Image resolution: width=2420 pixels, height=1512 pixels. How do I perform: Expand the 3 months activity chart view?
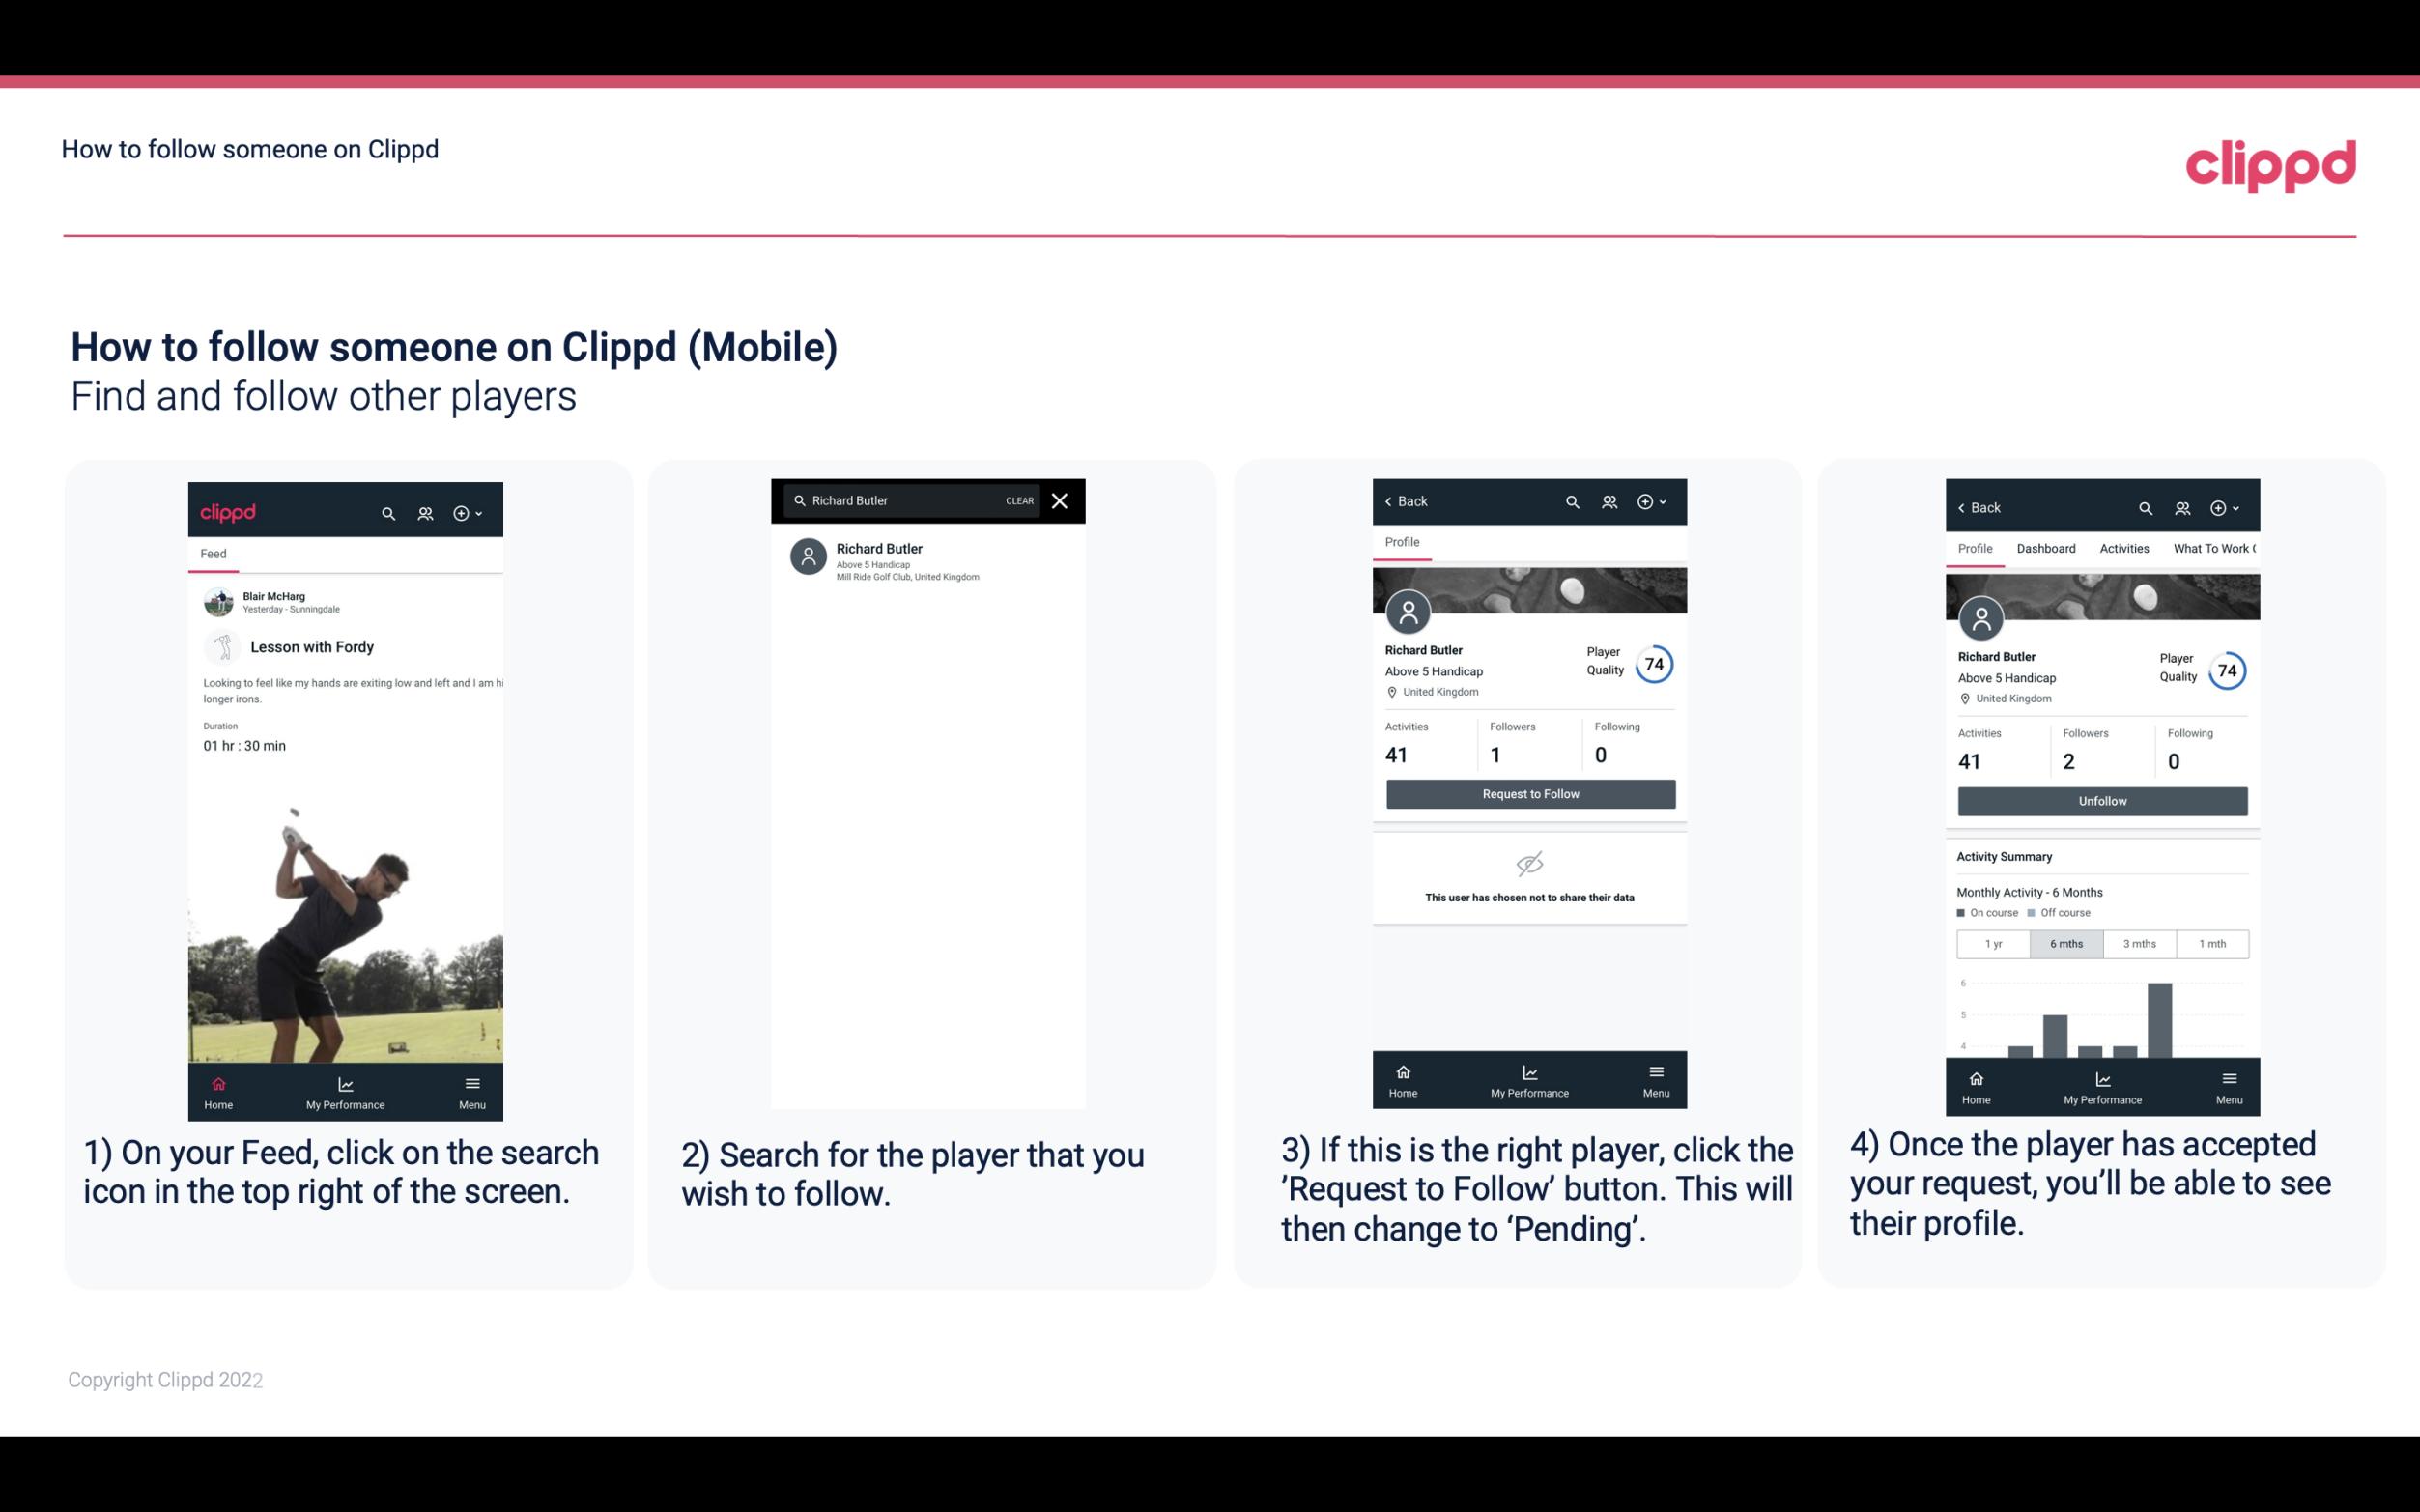pos(2138,942)
